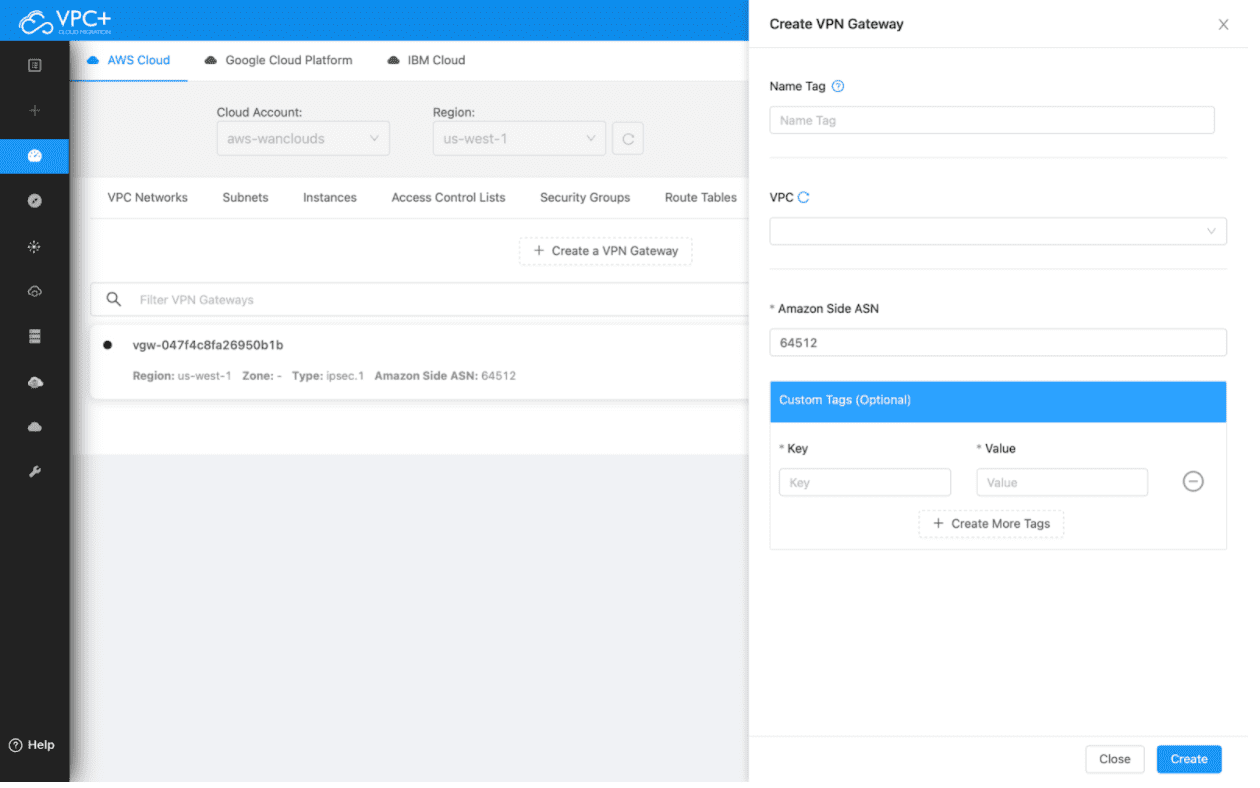Select the dashboard gauge sidebar icon
Image resolution: width=1260 pixels, height=788 pixels.
pyautogui.click(x=35, y=156)
